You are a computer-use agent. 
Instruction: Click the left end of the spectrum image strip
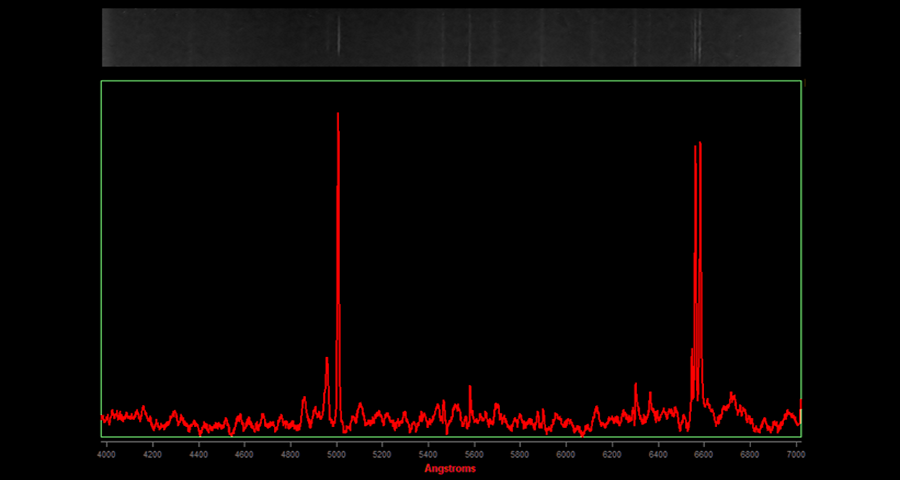click(x=108, y=37)
